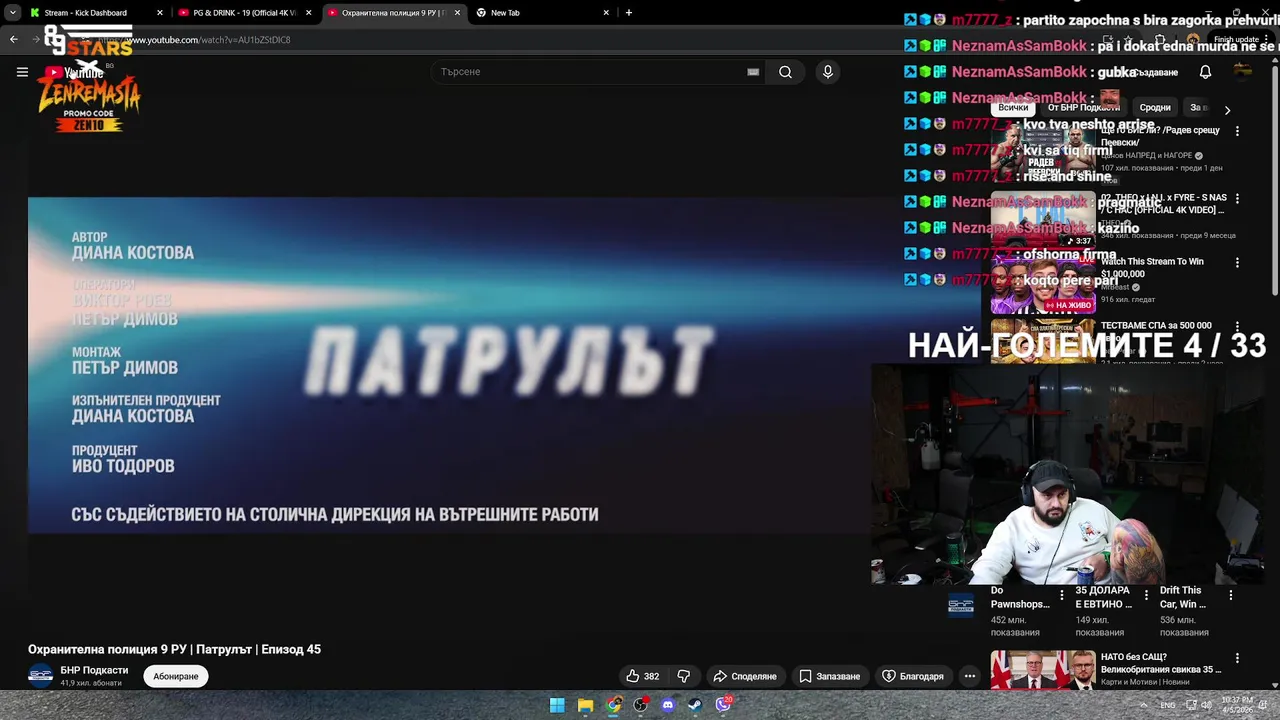This screenshot has width=1280, height=720.
Task: Open the YouTube hamburger guide menu
Action: pyautogui.click(x=22, y=72)
